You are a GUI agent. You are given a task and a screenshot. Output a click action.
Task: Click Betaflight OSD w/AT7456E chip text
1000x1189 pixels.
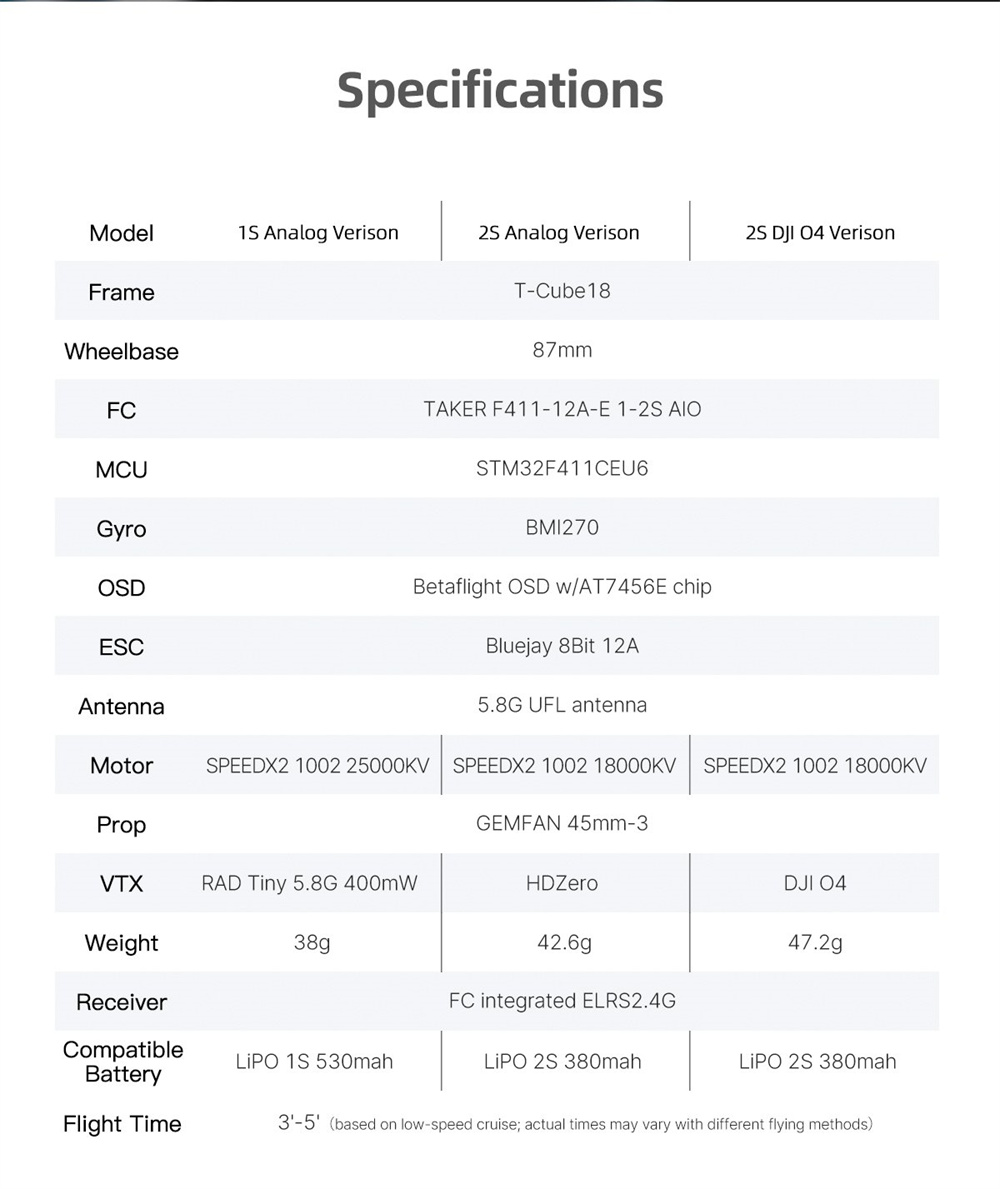[x=562, y=587]
